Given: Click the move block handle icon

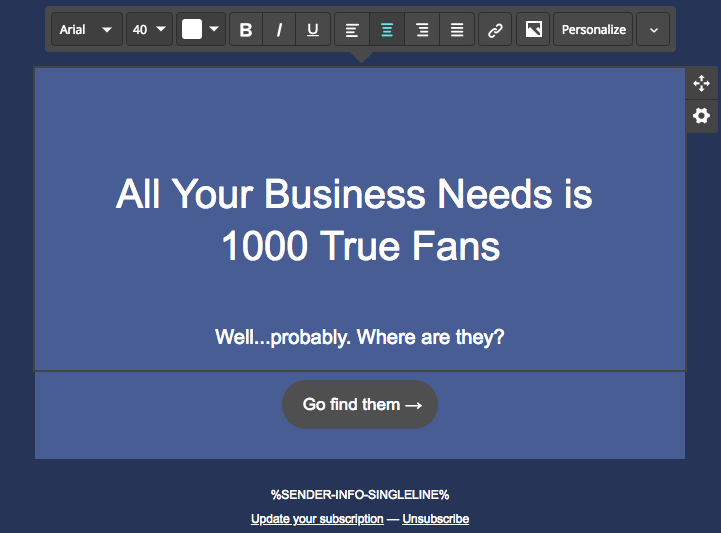Looking at the screenshot, I should click(x=701, y=84).
